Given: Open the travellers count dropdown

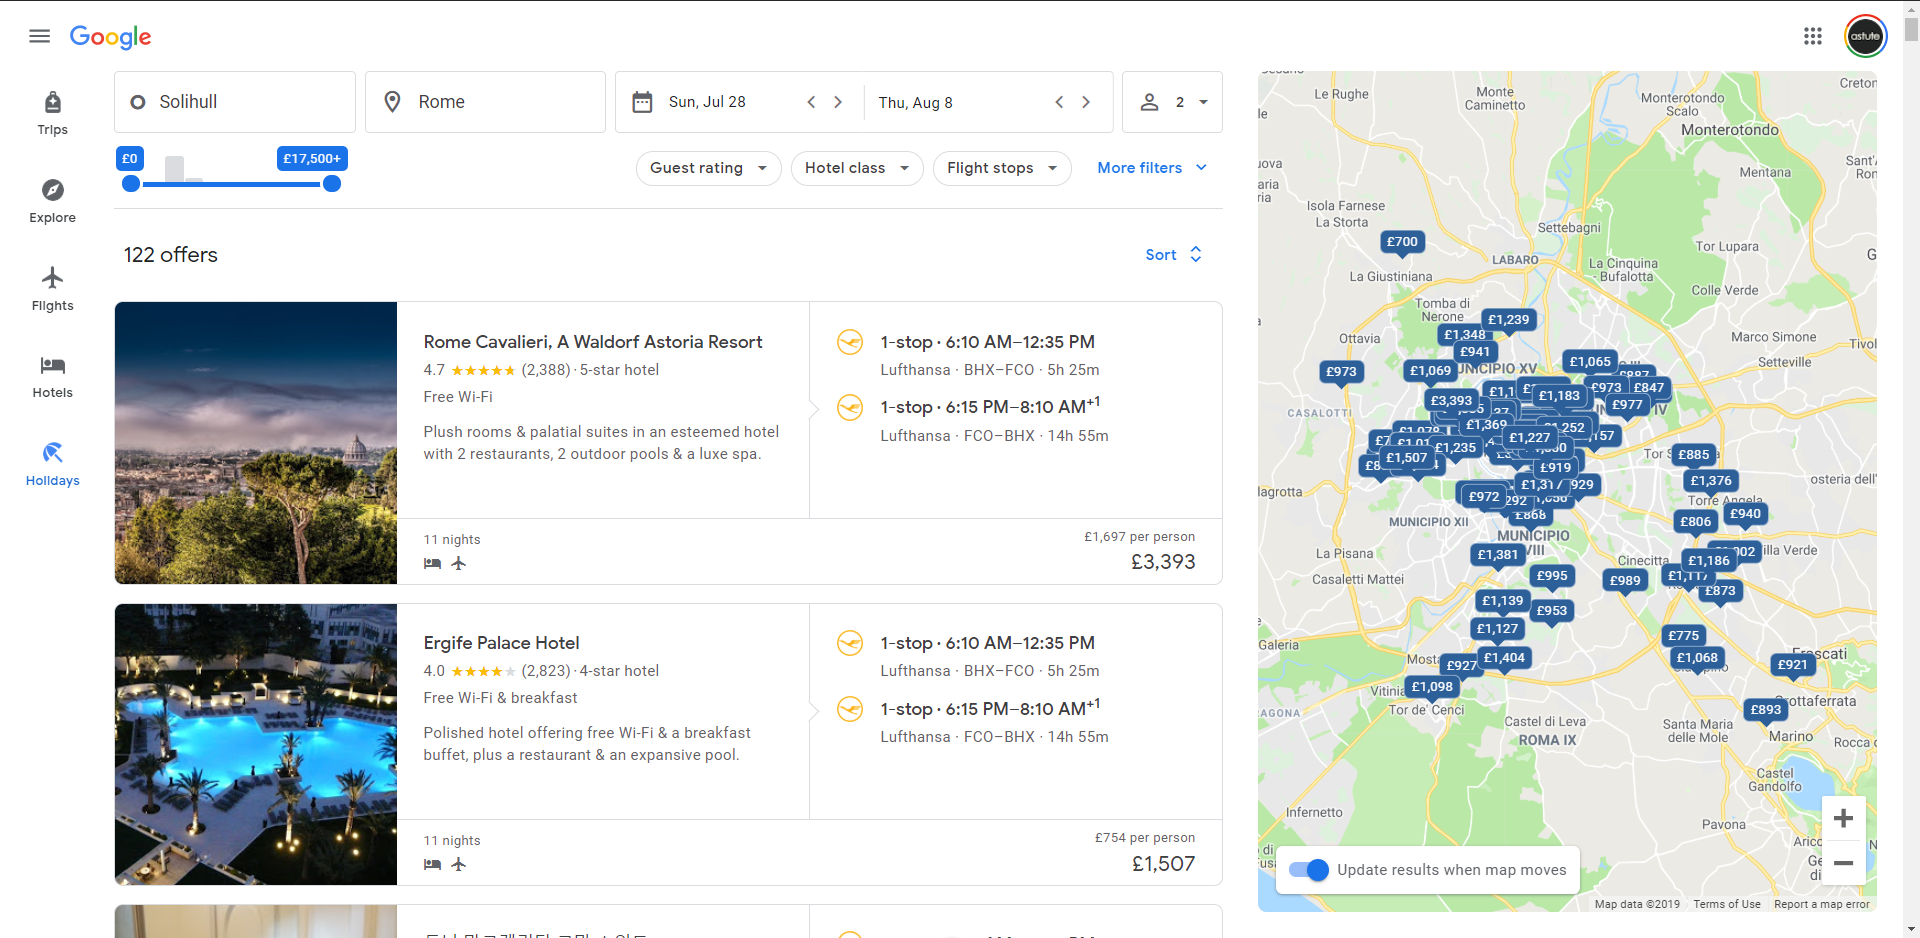Looking at the screenshot, I should click(1172, 102).
